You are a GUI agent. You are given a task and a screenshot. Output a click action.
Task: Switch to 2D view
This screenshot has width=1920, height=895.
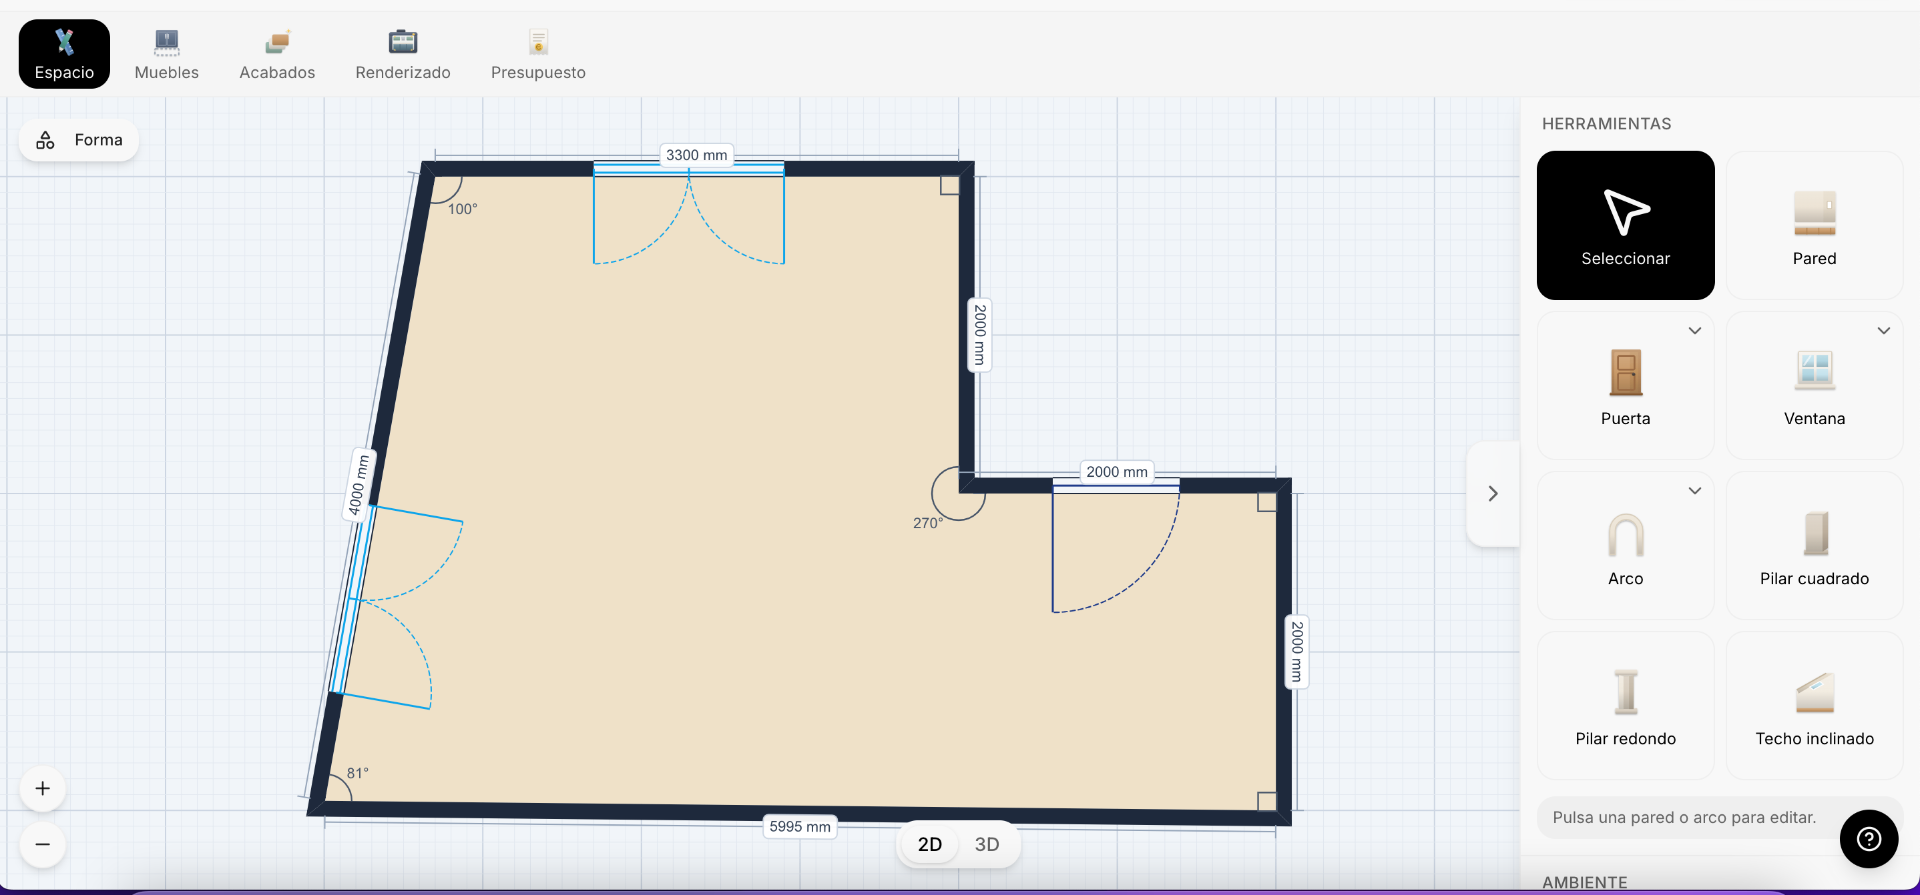930,844
